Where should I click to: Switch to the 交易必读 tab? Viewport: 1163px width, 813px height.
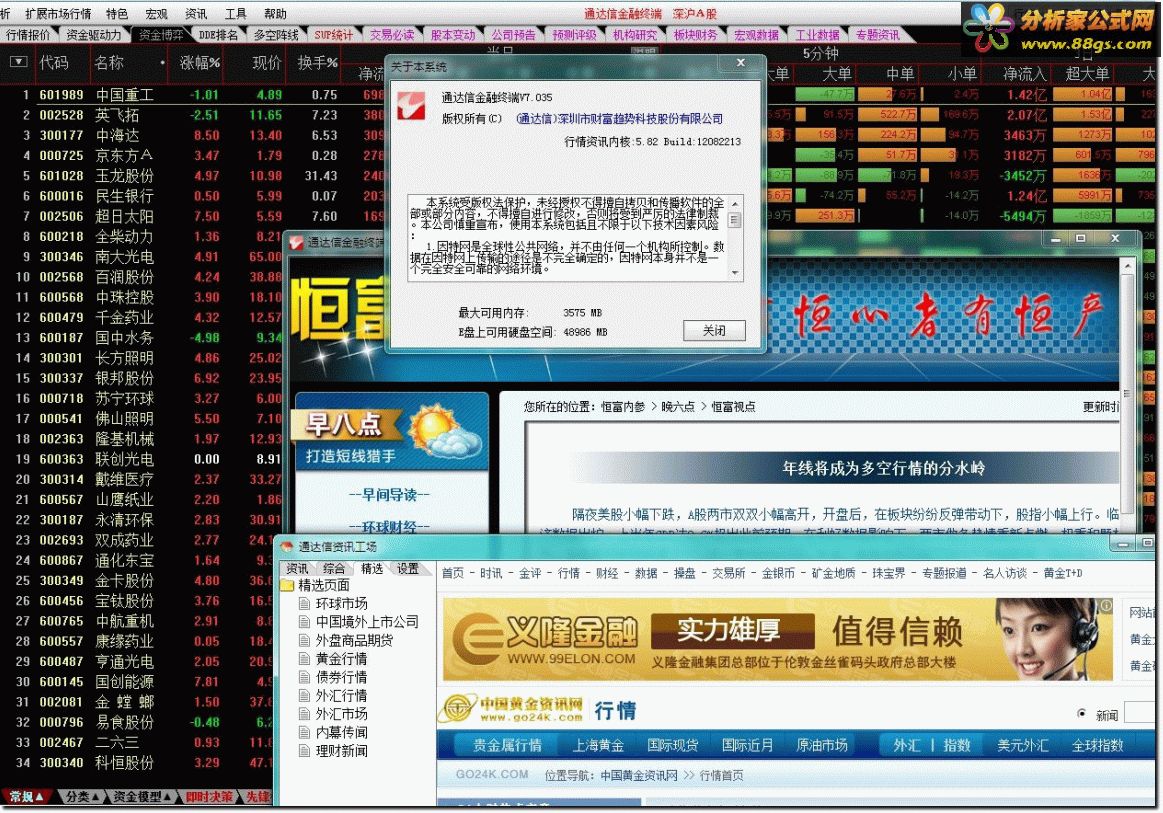[392, 35]
